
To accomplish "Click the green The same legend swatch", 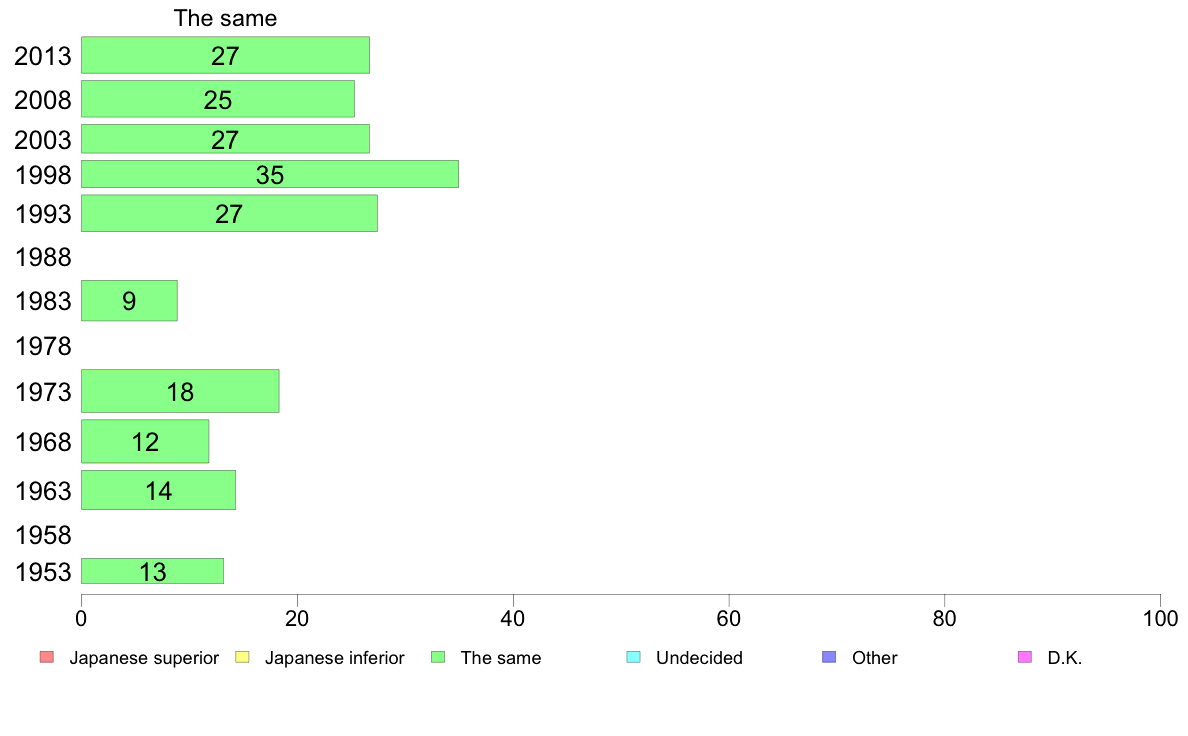I will coord(438,657).
